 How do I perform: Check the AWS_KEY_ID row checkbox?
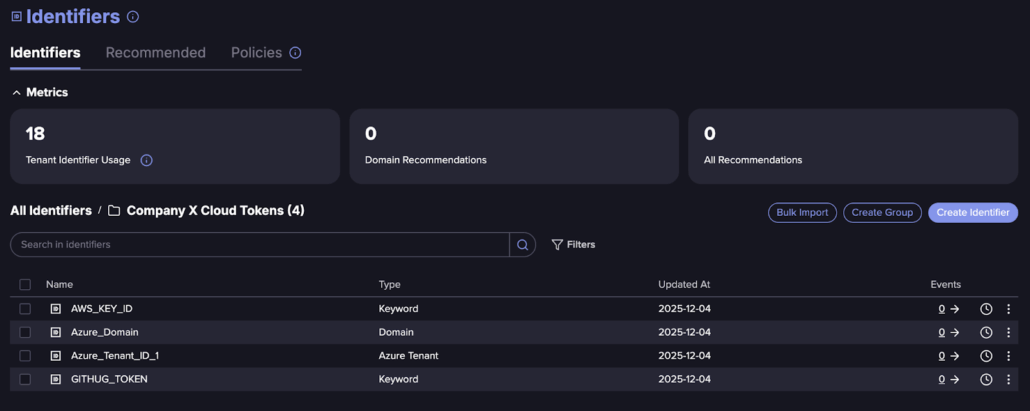(x=25, y=309)
